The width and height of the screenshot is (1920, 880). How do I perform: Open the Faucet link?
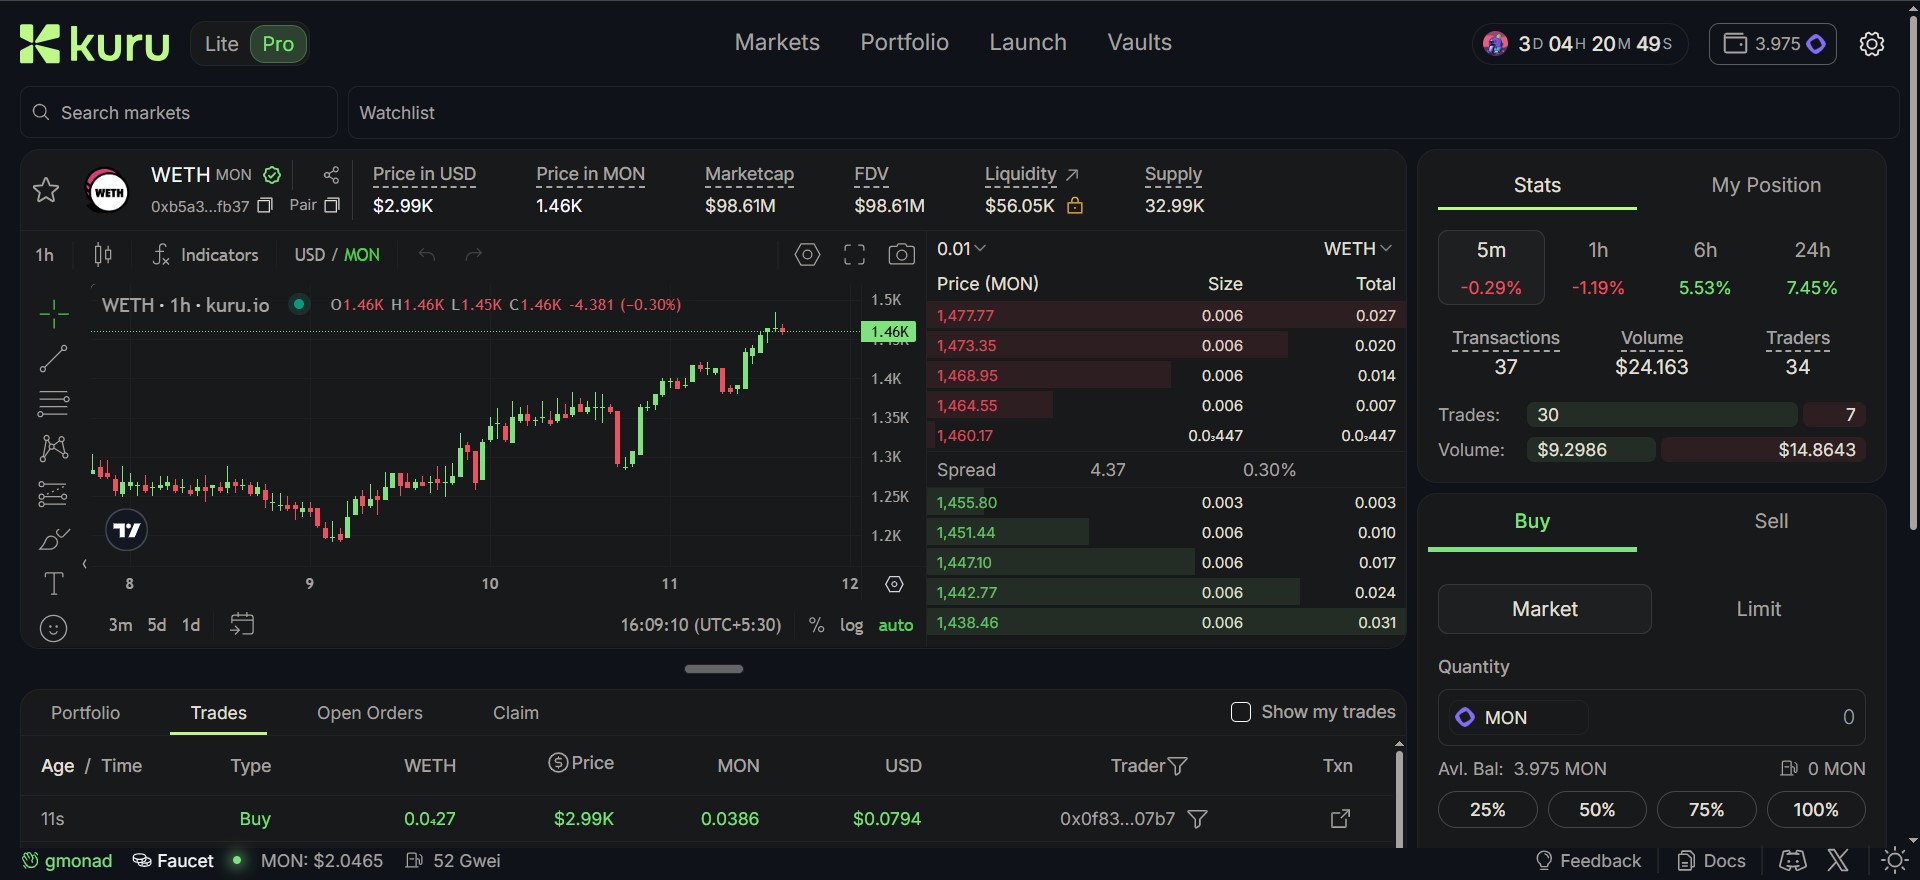(x=173, y=861)
